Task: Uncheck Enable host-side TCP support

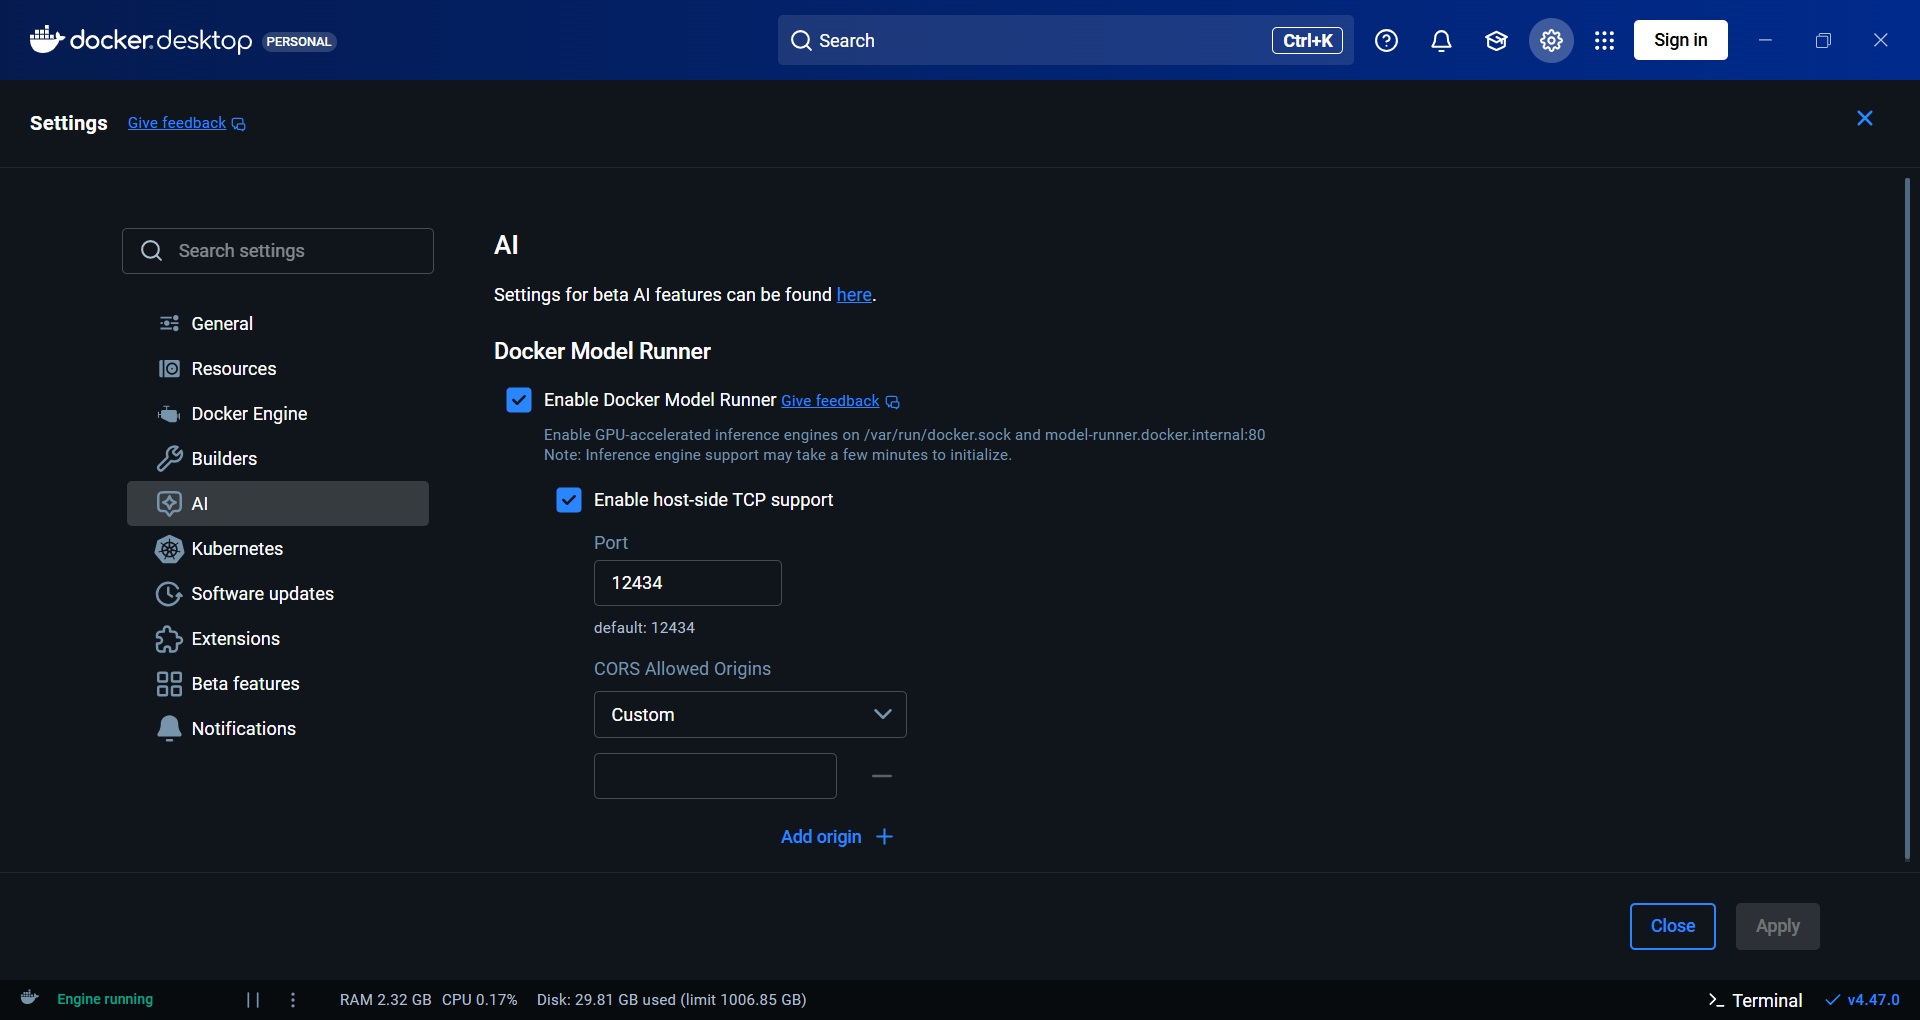Action: pyautogui.click(x=569, y=500)
